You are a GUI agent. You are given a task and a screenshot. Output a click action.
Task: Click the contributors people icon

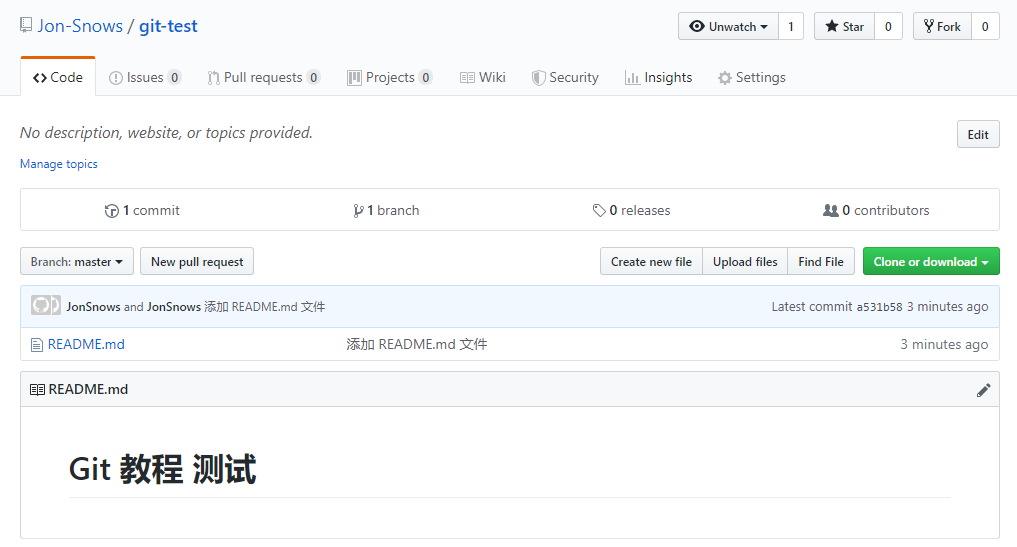830,211
